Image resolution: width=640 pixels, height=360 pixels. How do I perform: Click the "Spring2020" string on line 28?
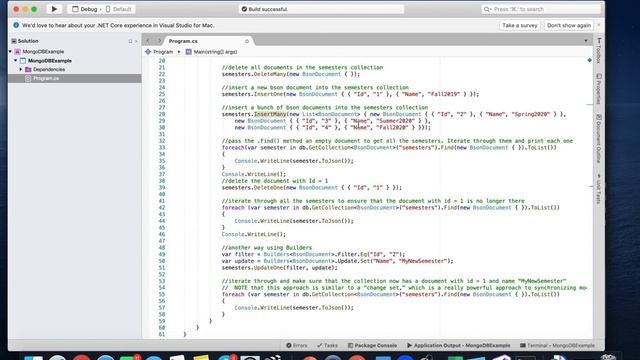click(x=531, y=114)
